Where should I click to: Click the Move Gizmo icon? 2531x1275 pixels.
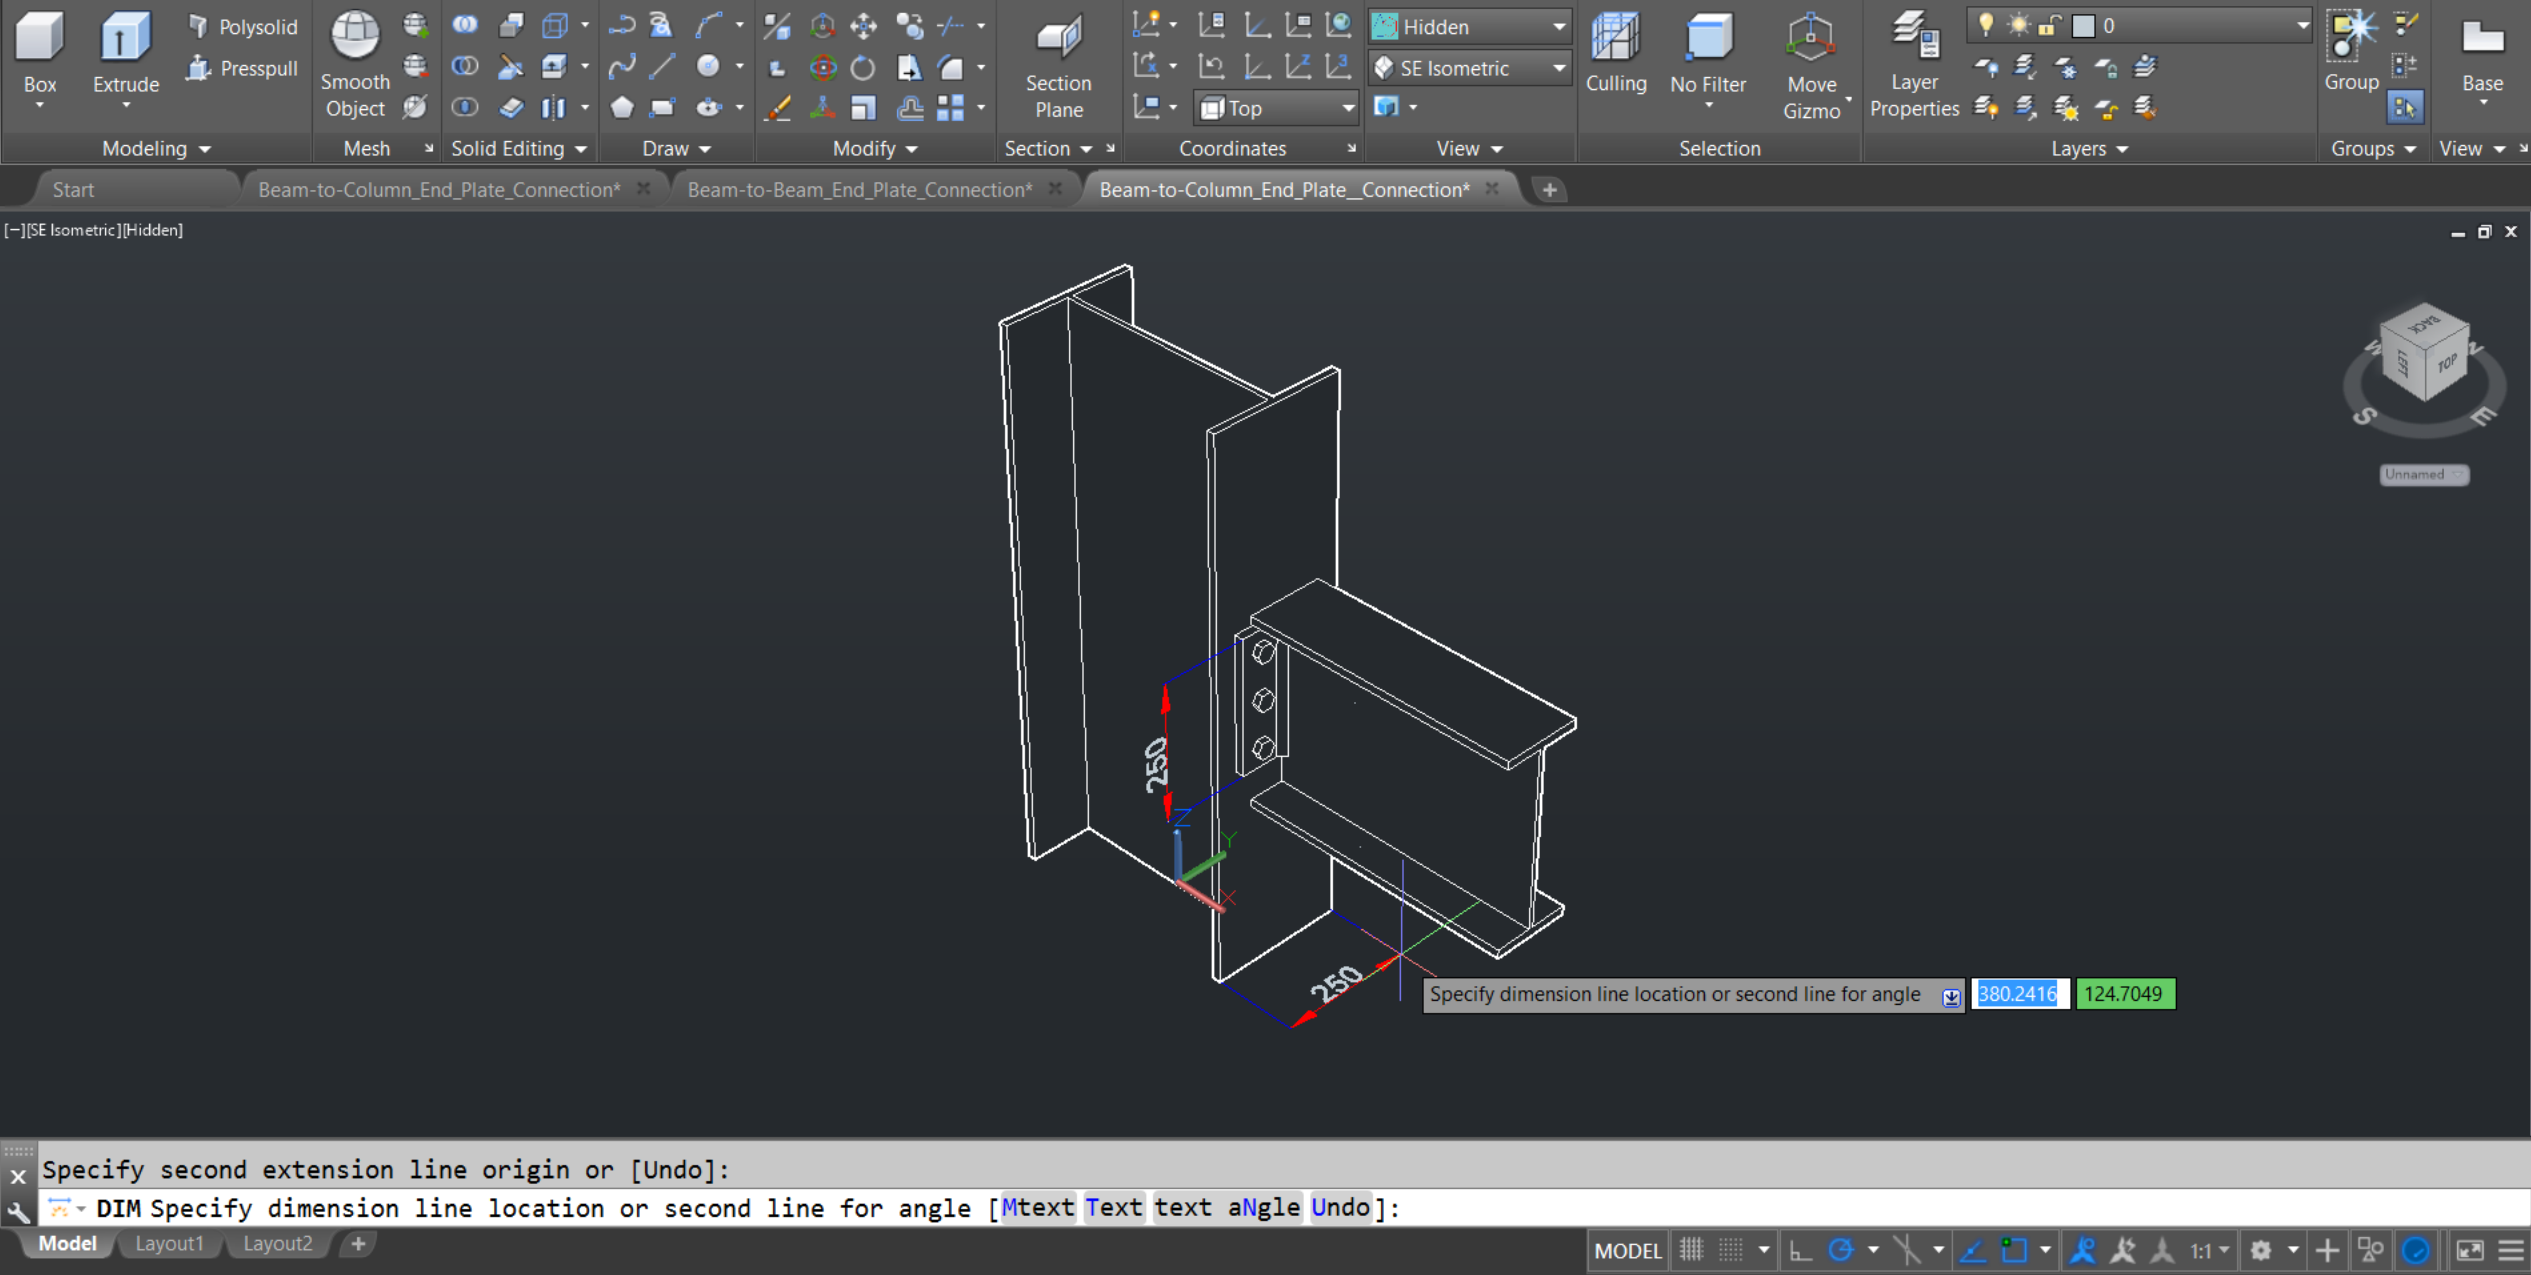click(x=1810, y=38)
